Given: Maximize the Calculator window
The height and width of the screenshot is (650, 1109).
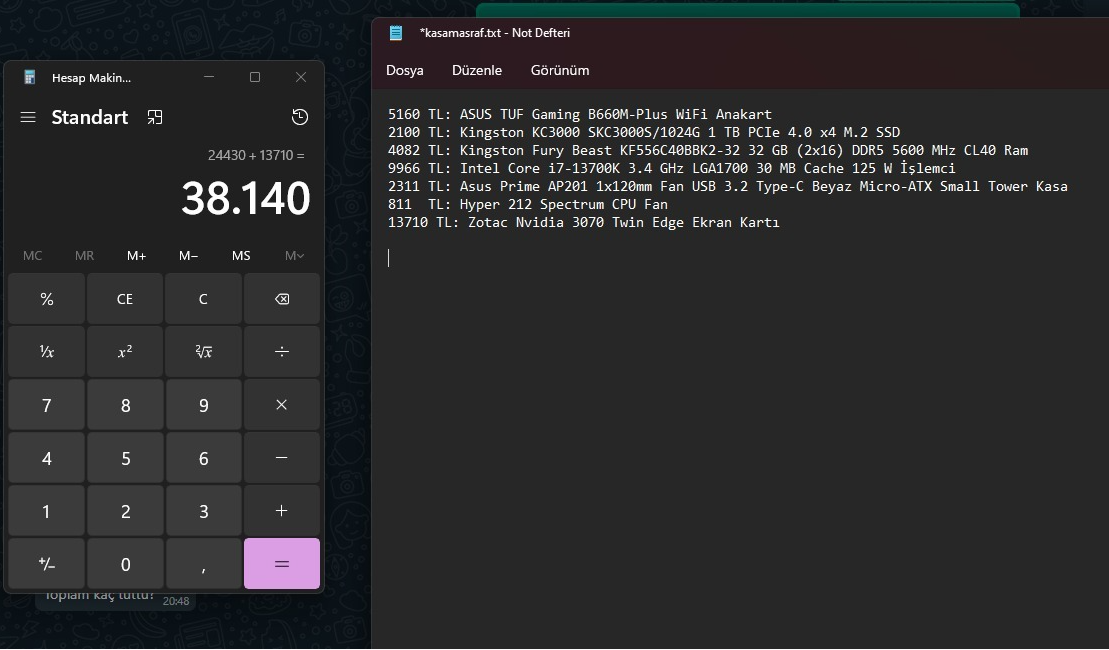Looking at the screenshot, I should point(255,77).
